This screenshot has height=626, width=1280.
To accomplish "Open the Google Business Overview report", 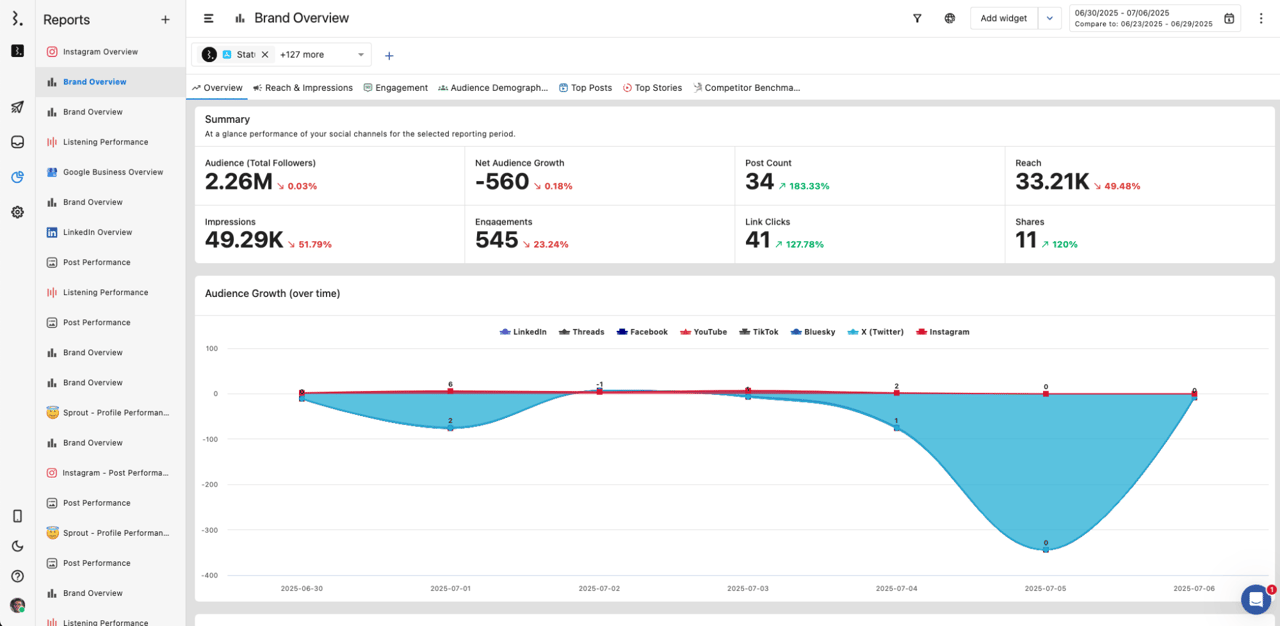I will [112, 172].
